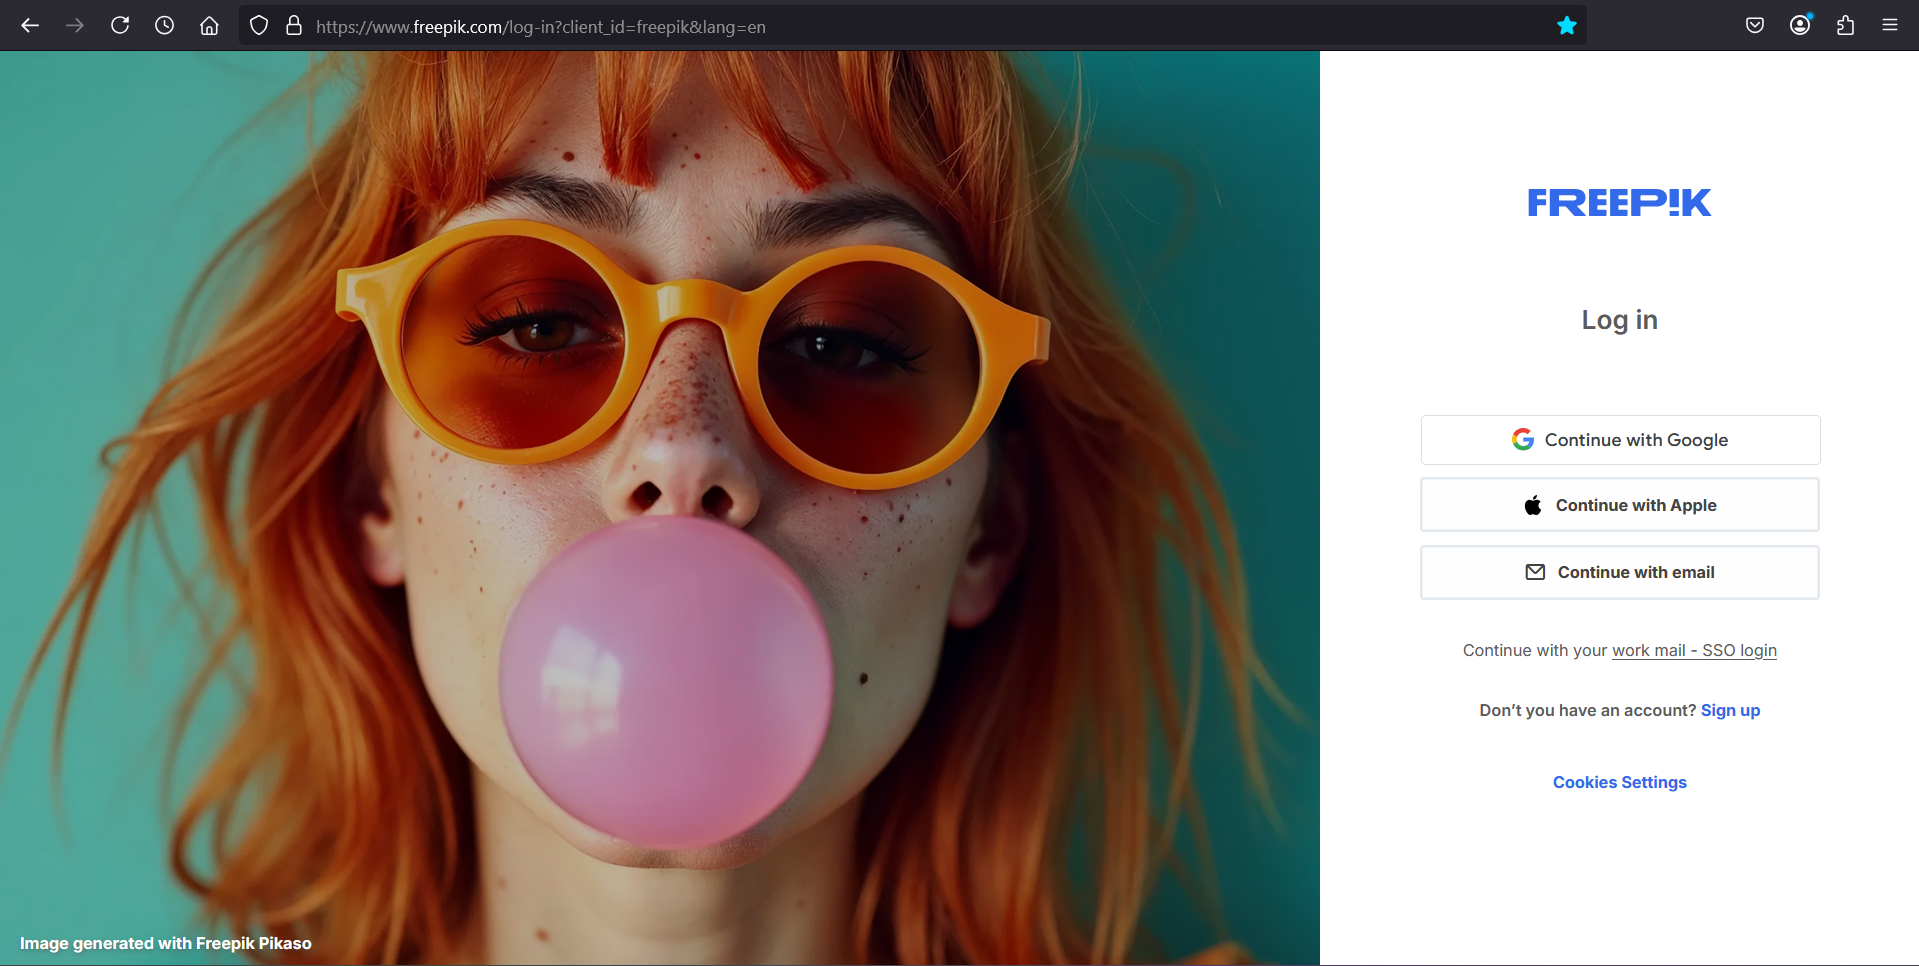
Task: Choose Continue with email
Action: 1620,572
